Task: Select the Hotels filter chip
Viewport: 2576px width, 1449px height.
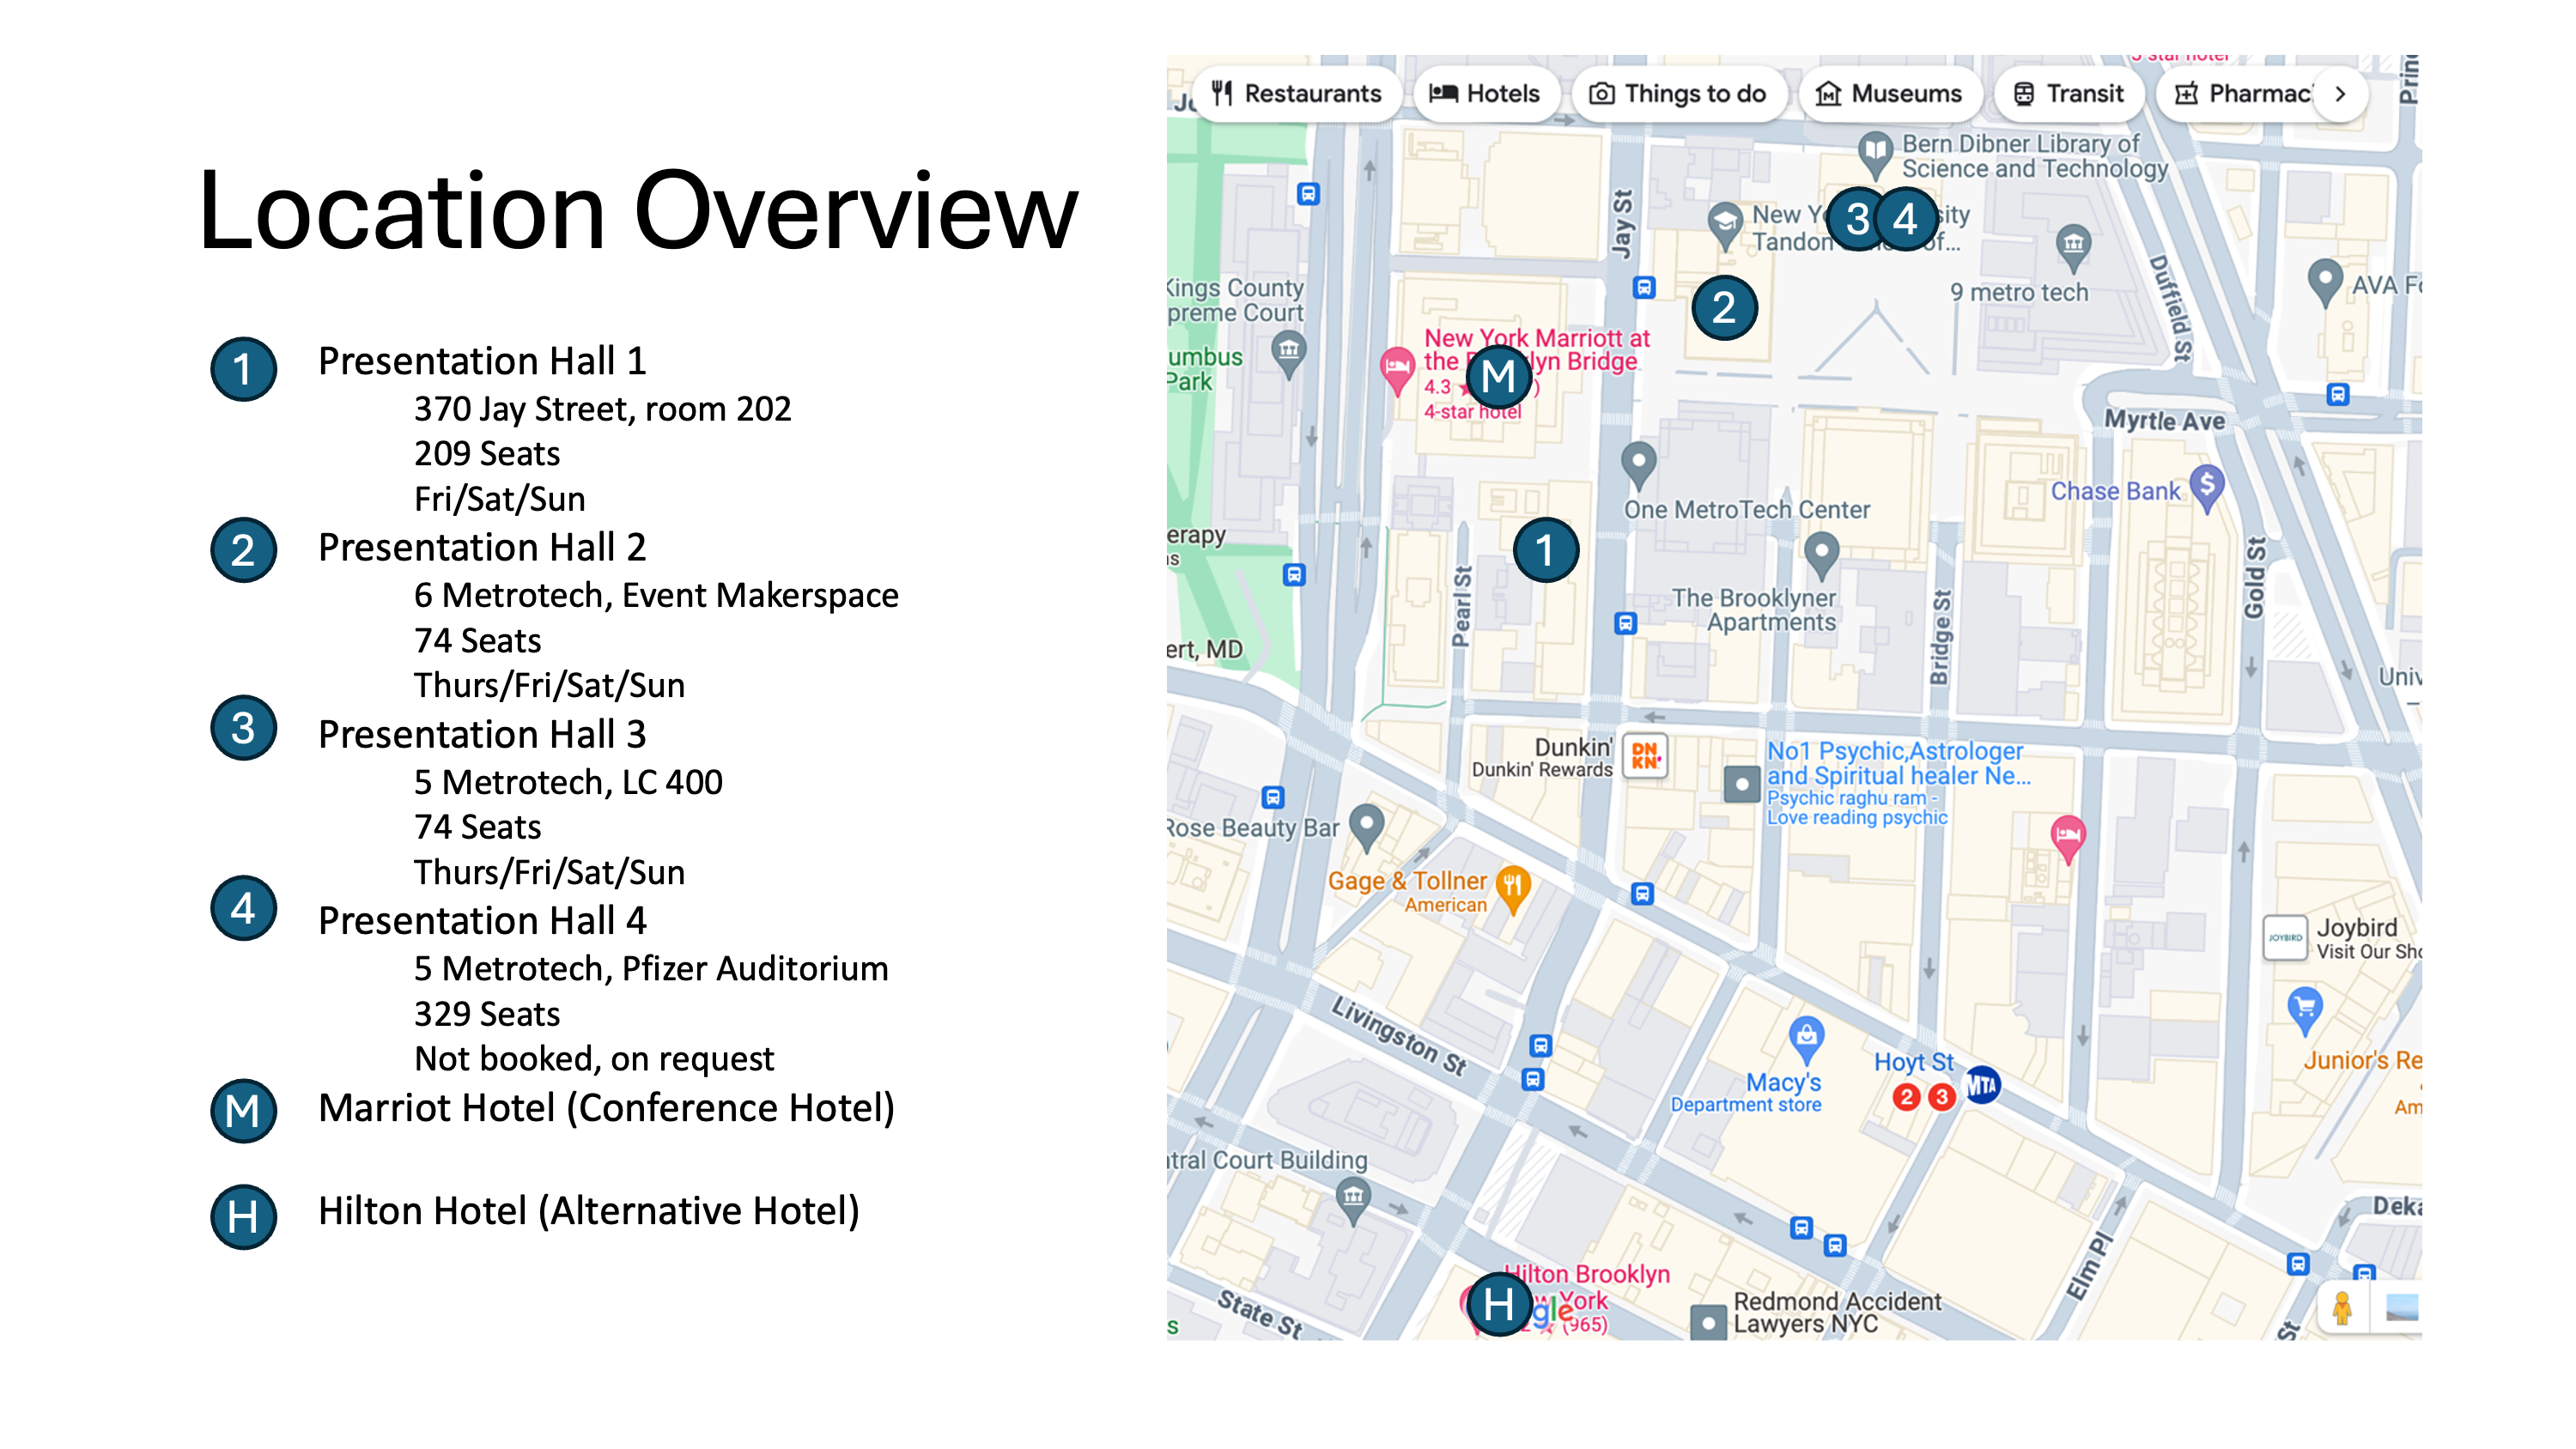Action: tap(1485, 94)
